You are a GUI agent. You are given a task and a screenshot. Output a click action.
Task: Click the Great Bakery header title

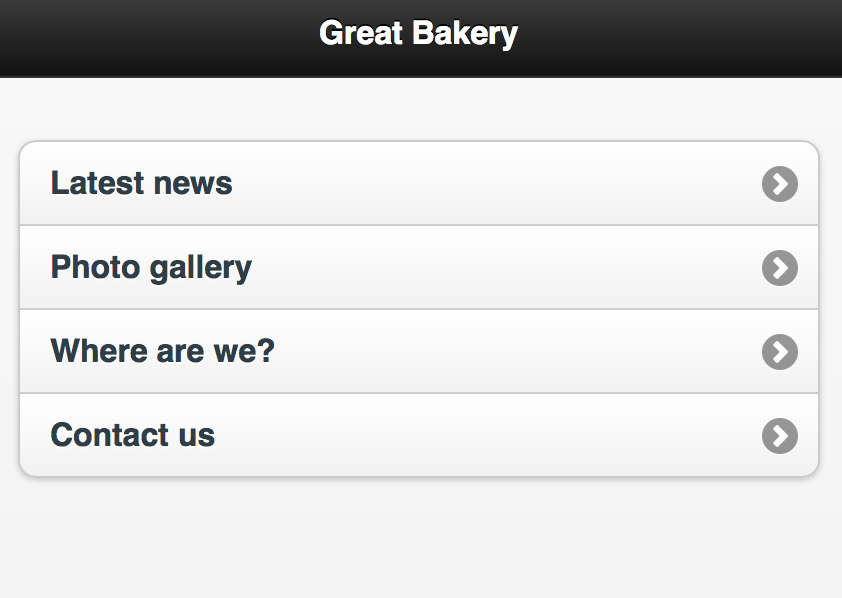click(418, 33)
